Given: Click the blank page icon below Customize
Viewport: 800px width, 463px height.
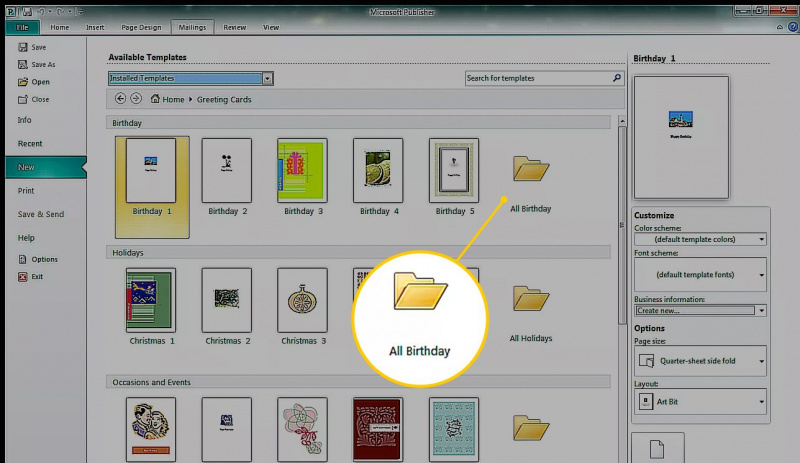Looking at the screenshot, I should click(x=657, y=449).
